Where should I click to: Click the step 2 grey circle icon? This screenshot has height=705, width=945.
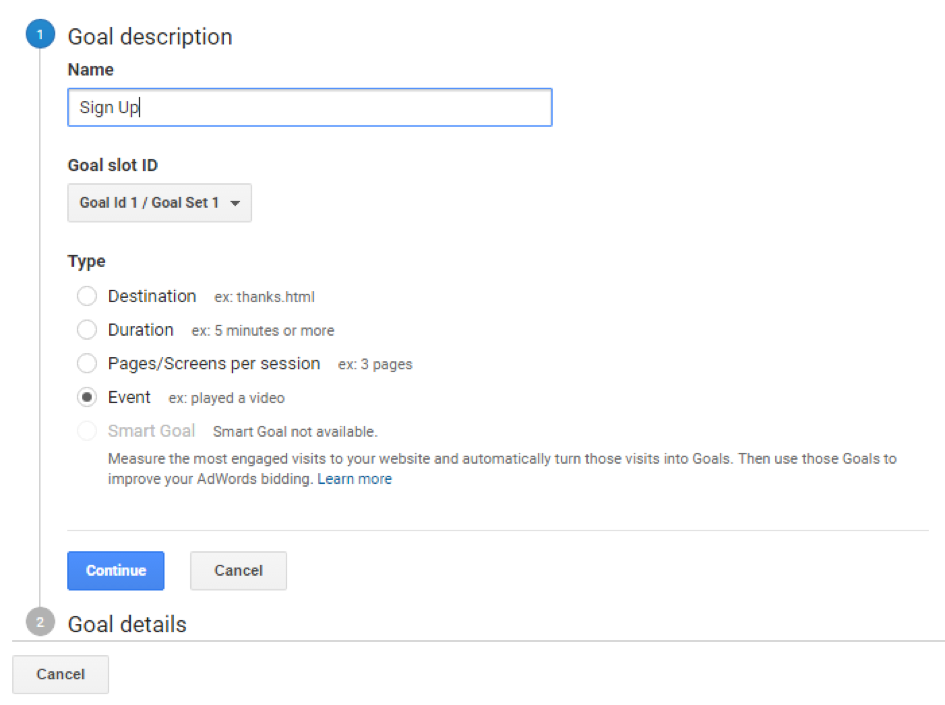(40, 622)
